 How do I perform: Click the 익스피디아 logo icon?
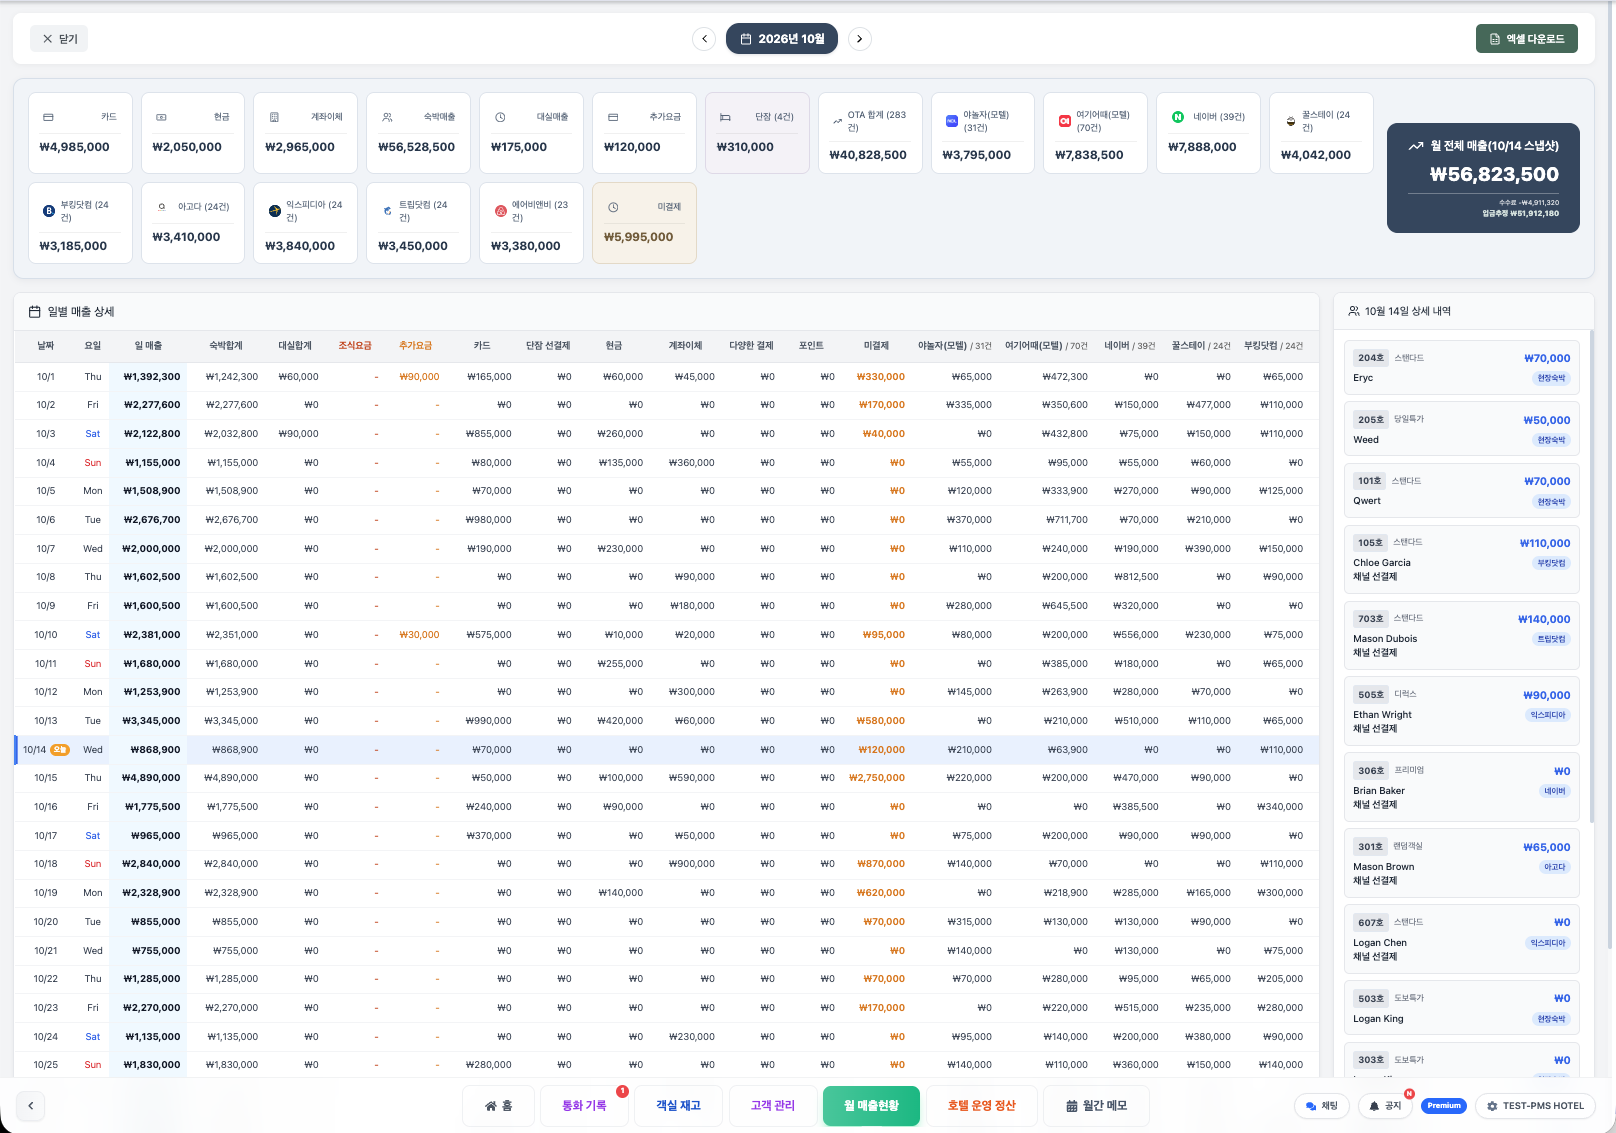(x=275, y=211)
